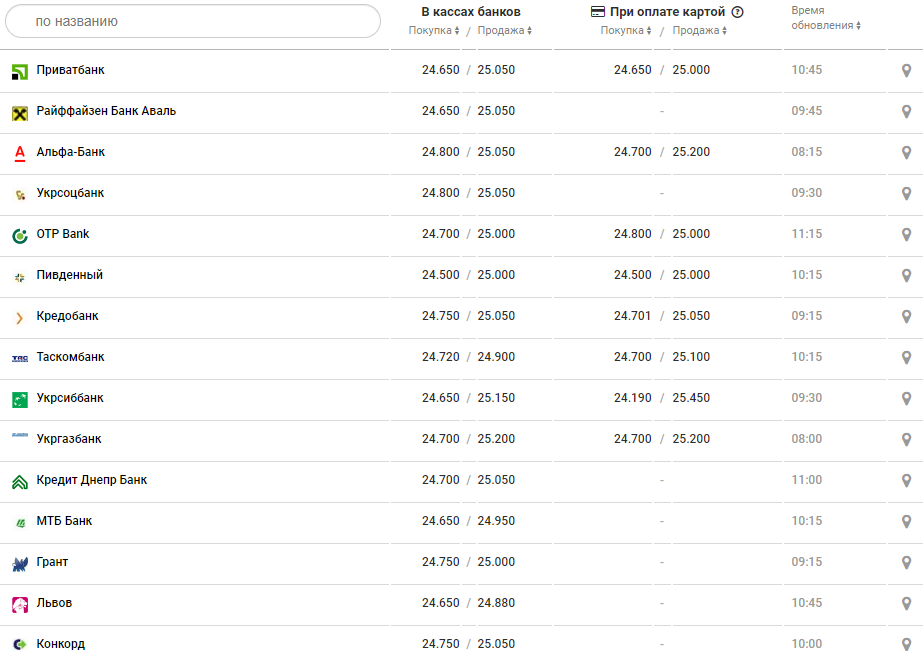Click the help question mark near При оплате картой
The image size is (923, 651).
point(738,12)
